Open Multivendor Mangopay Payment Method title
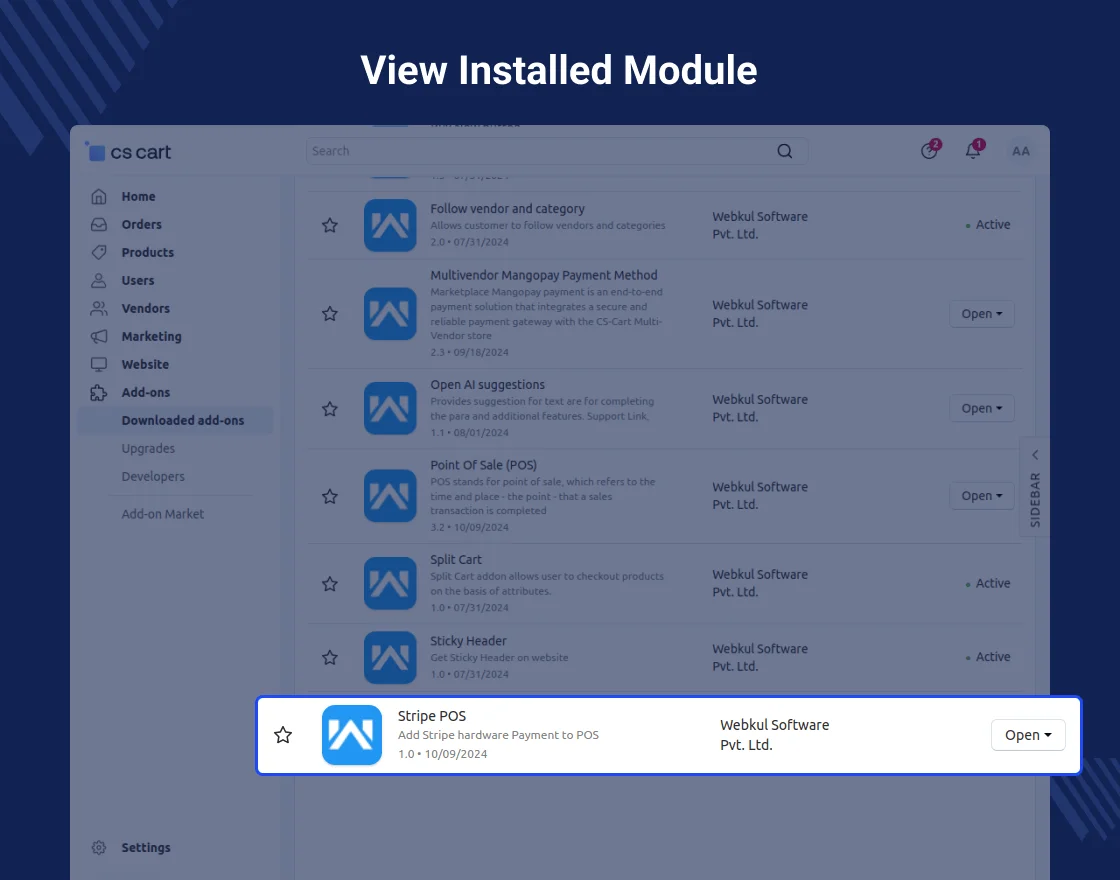The width and height of the screenshot is (1120, 880). coord(544,275)
